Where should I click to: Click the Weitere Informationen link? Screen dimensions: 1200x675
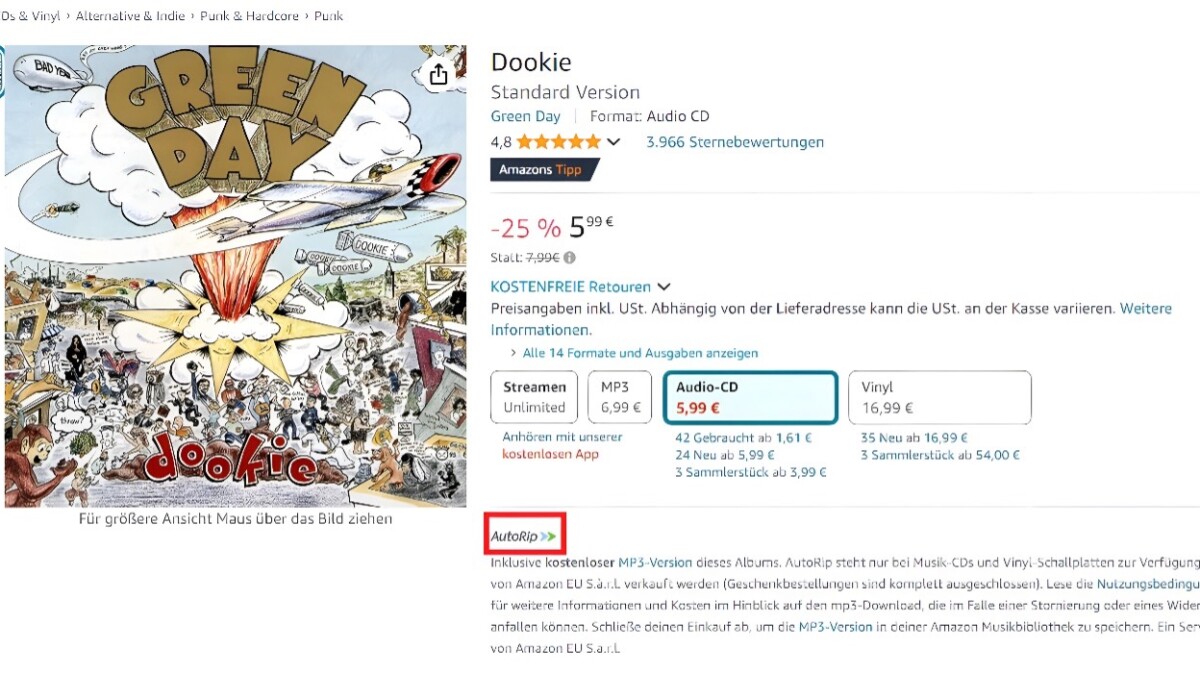pyautogui.click(x=540, y=330)
